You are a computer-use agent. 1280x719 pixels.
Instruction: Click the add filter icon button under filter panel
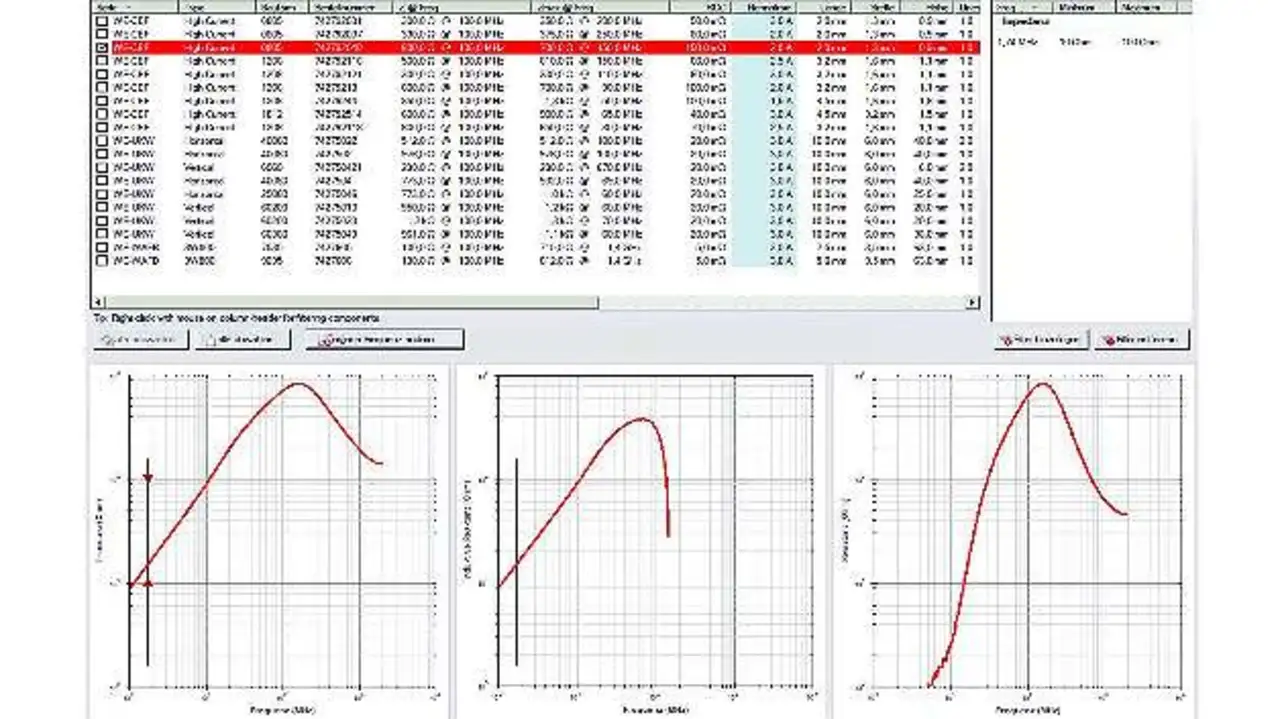(1006, 340)
